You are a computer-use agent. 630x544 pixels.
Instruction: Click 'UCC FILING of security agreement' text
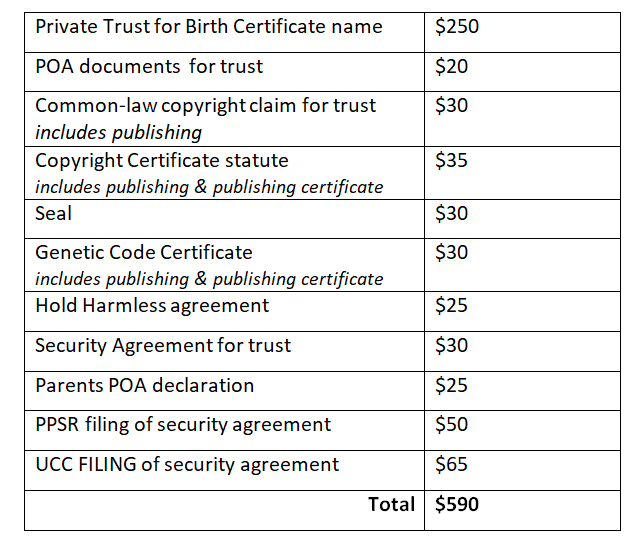[x=186, y=464]
